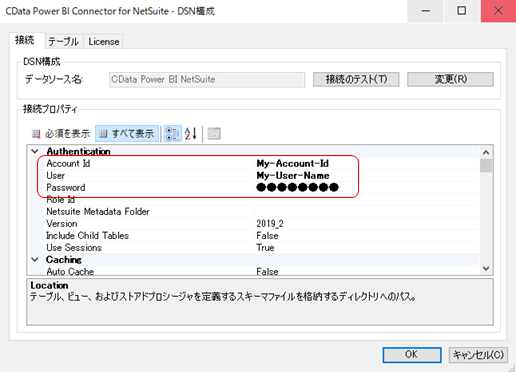
Task: Click the True value of Use Sessions
Action: (265, 247)
